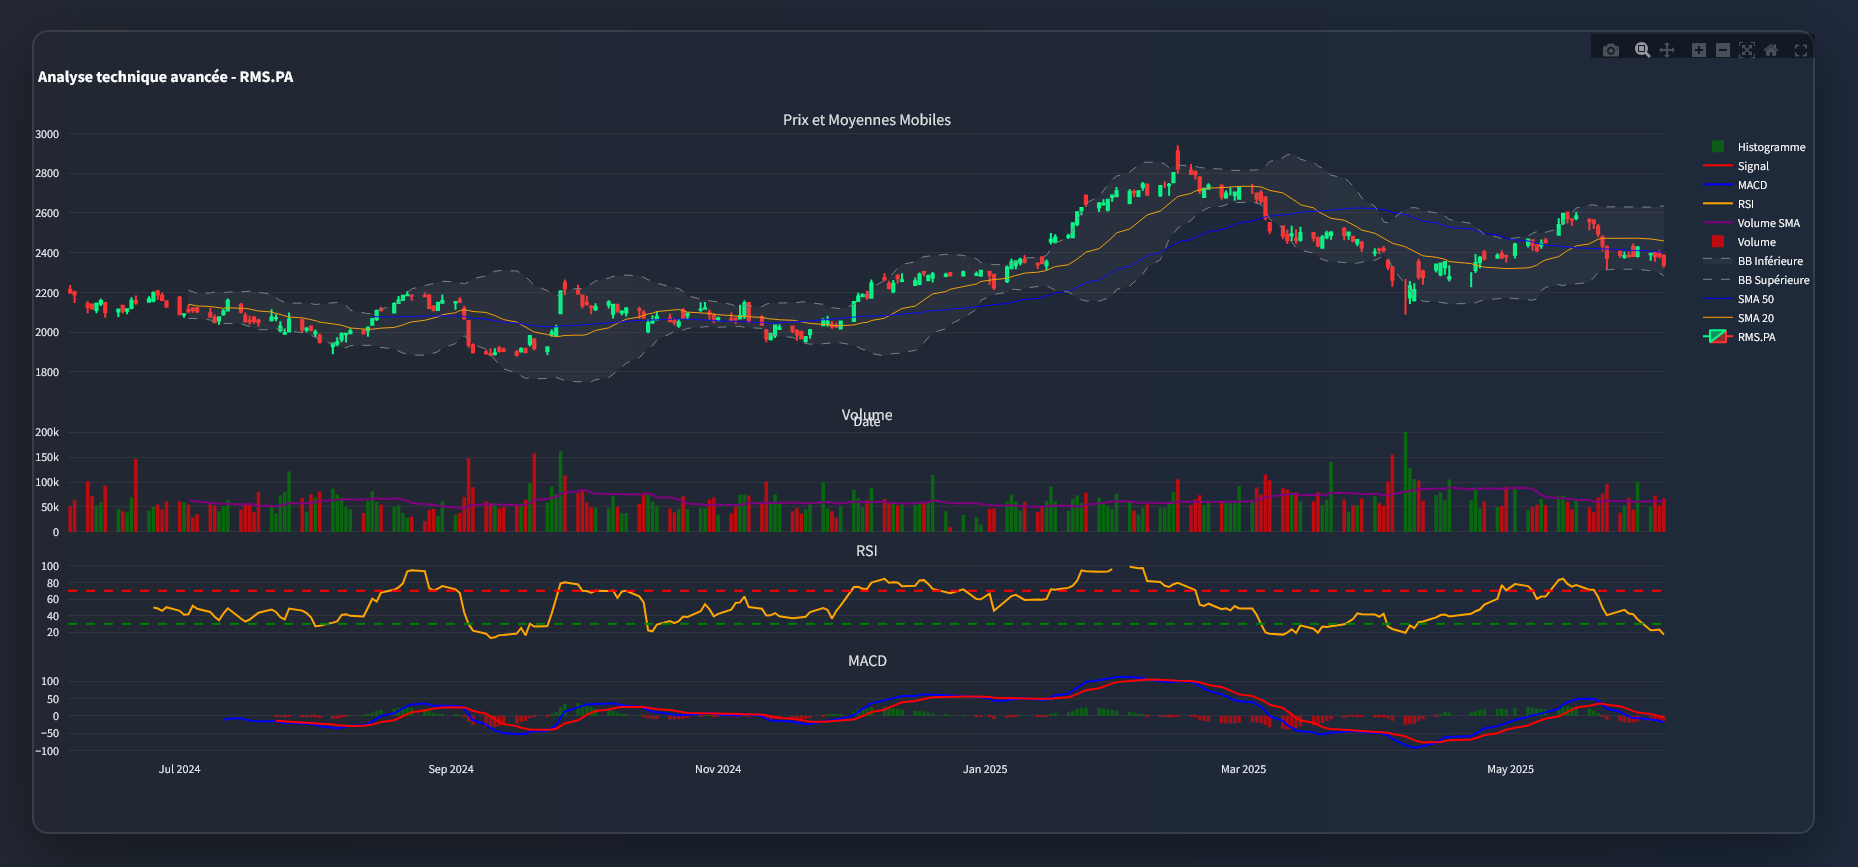Image resolution: width=1858 pixels, height=867 pixels.
Task: Click the Jan 2025 x-axis label
Action: click(985, 769)
